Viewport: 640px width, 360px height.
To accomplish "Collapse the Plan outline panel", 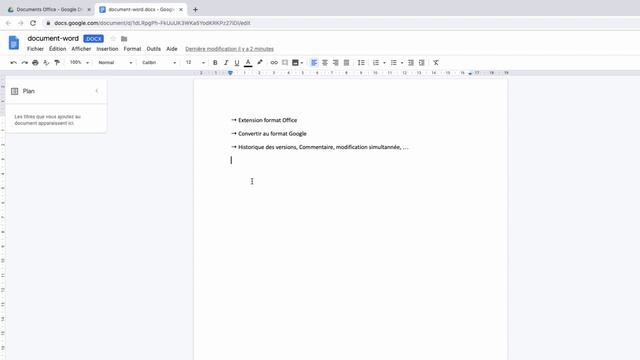I will [97, 91].
